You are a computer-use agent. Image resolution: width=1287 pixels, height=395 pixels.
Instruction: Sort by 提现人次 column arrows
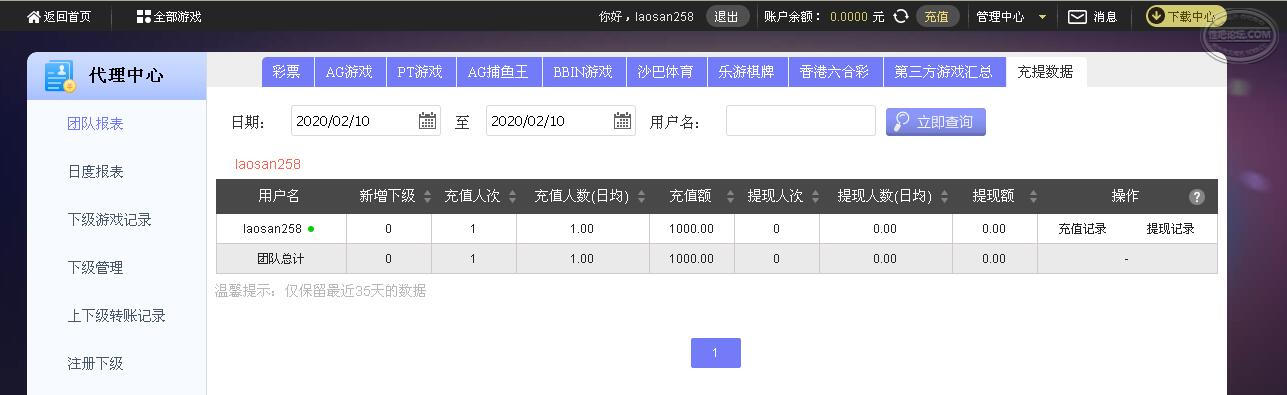(x=815, y=197)
